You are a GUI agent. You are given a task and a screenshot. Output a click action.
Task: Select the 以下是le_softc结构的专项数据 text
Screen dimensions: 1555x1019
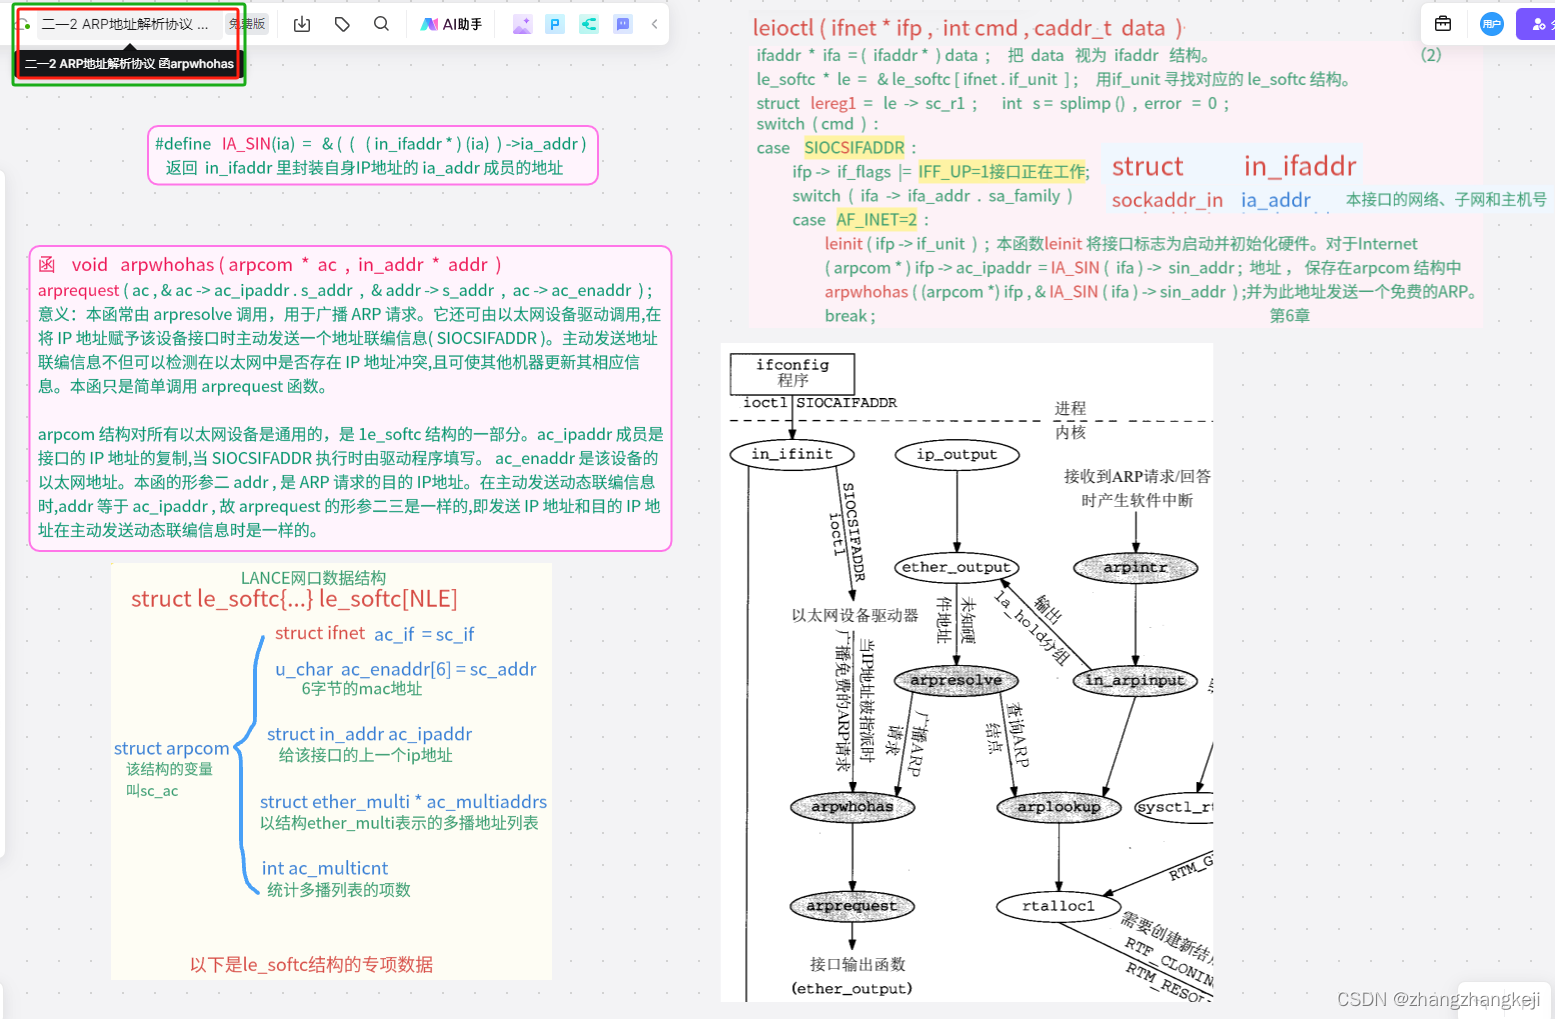311,964
